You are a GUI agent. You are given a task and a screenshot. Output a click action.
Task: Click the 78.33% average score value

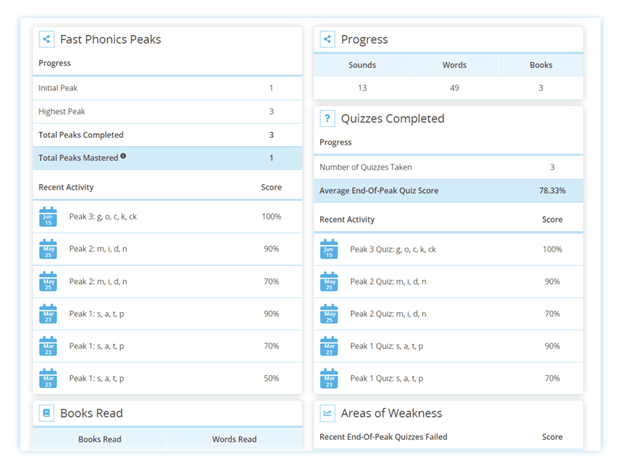(x=552, y=191)
